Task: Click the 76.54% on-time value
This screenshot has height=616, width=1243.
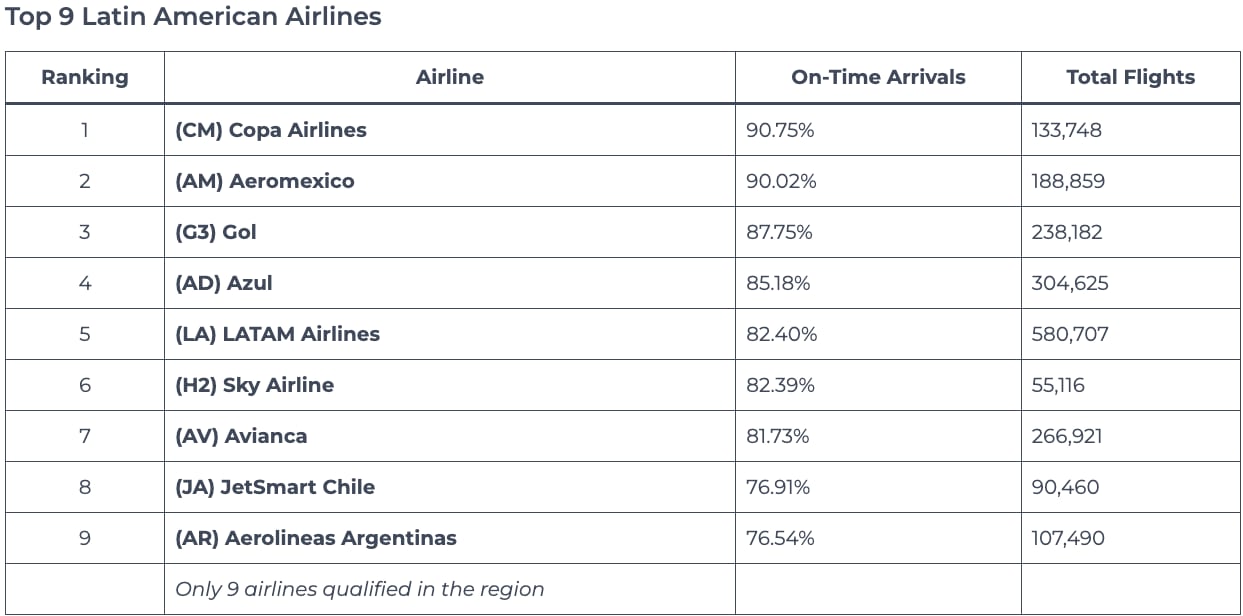Action: tap(780, 538)
